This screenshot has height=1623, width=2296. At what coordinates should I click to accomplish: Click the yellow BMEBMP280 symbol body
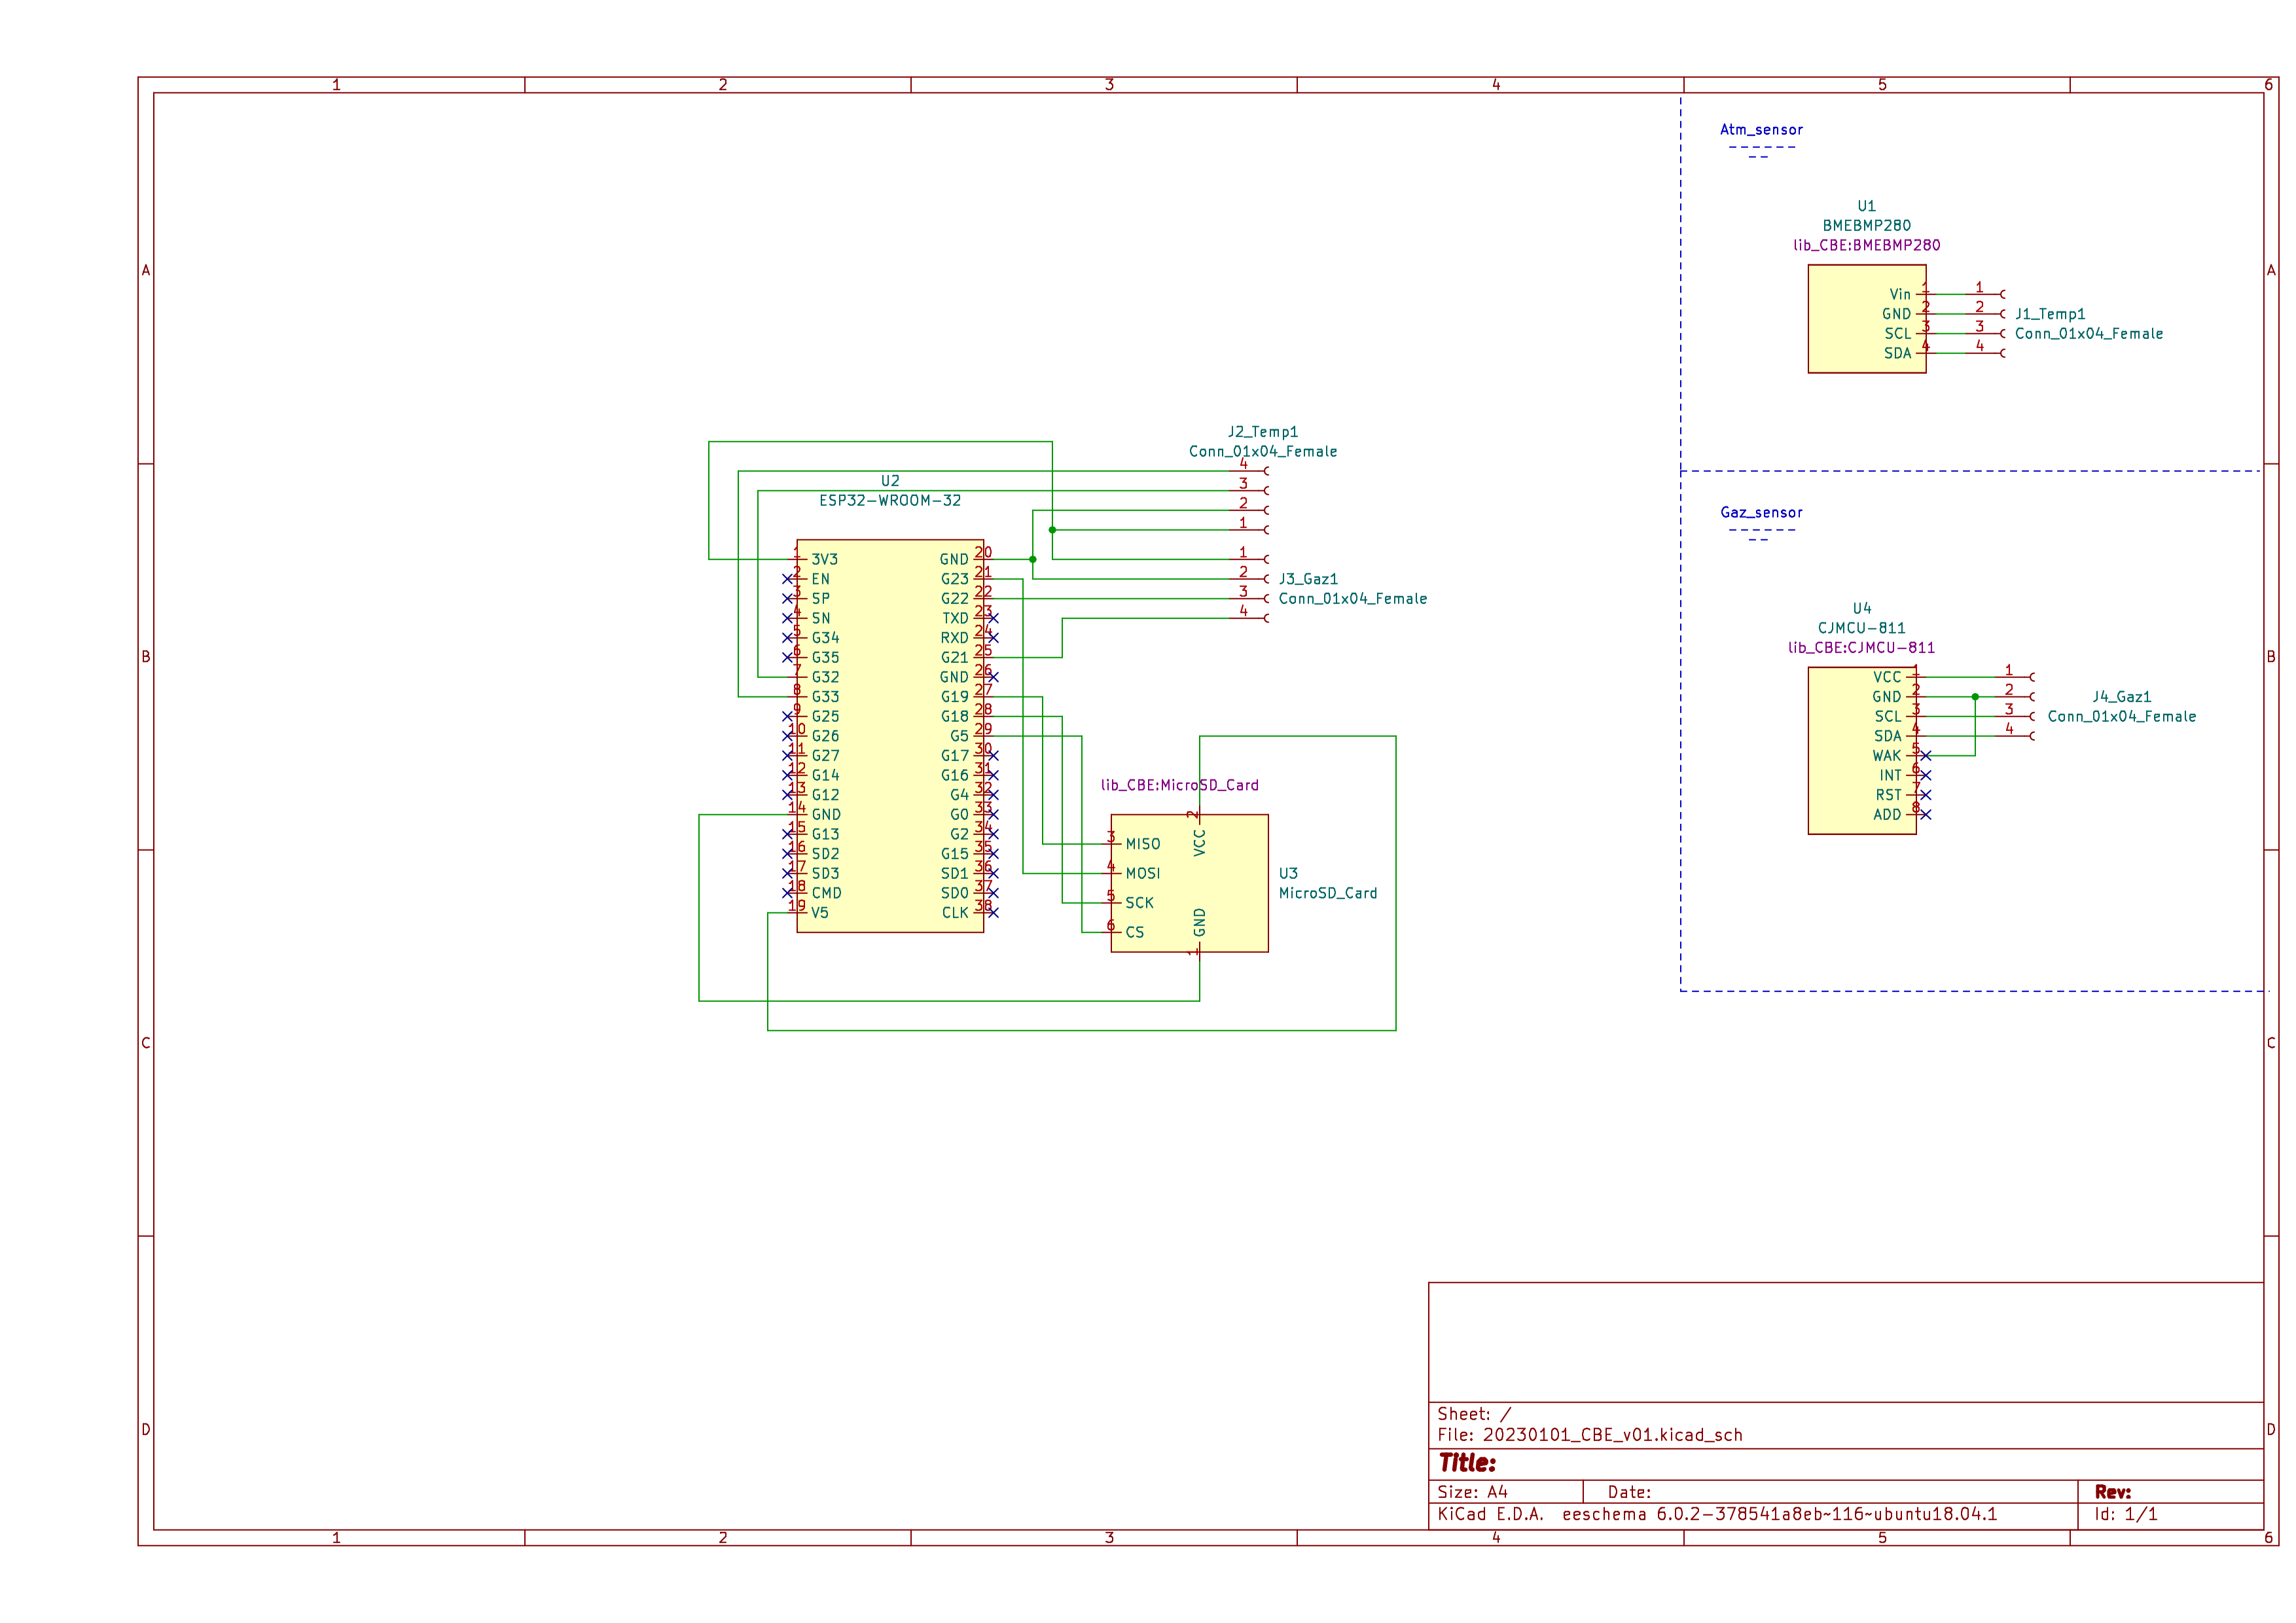click(x=1866, y=319)
